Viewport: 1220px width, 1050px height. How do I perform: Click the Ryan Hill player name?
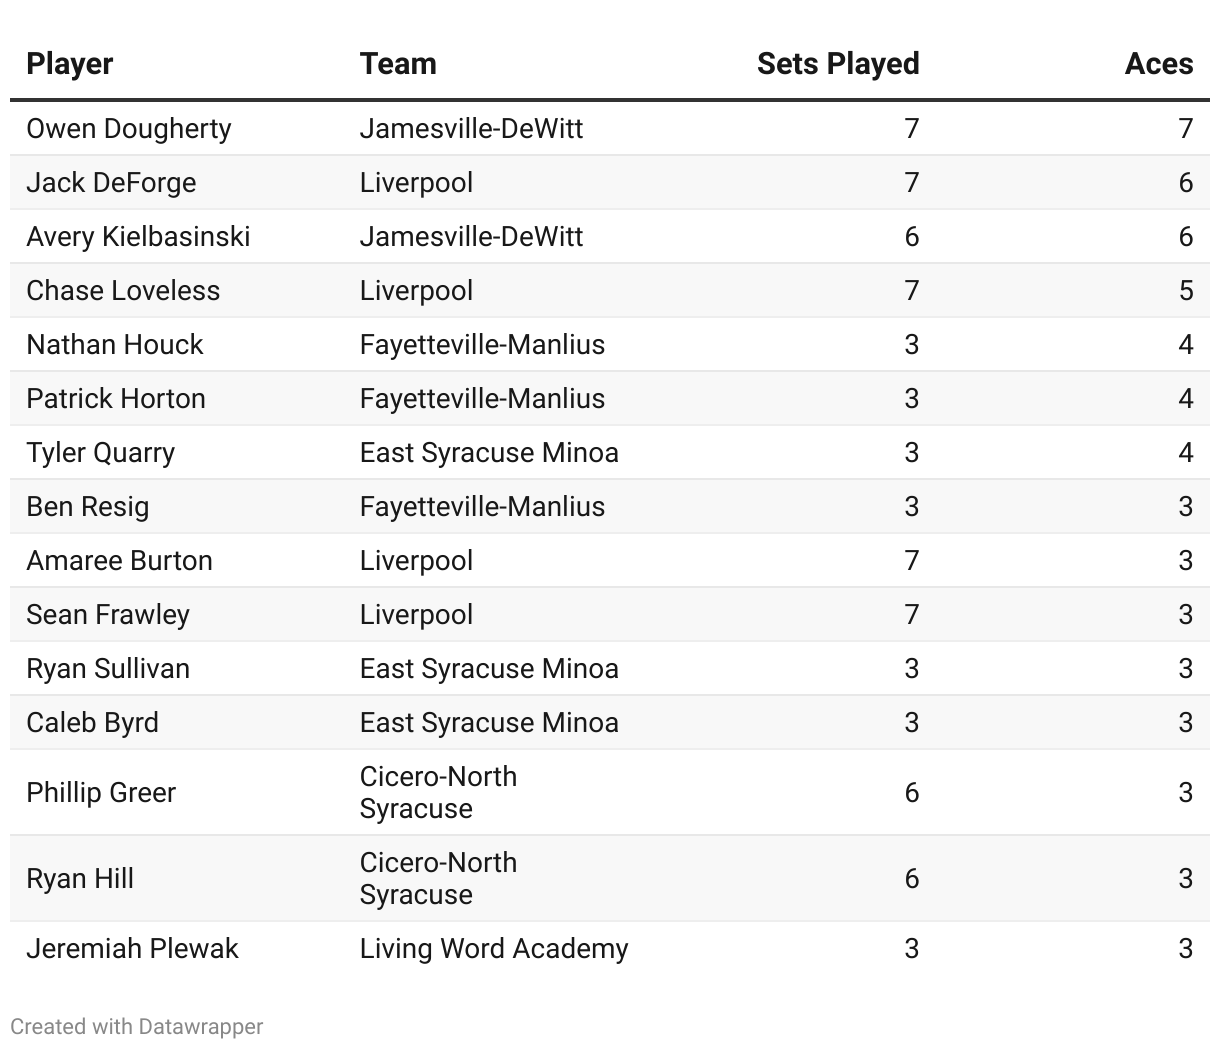(x=80, y=879)
